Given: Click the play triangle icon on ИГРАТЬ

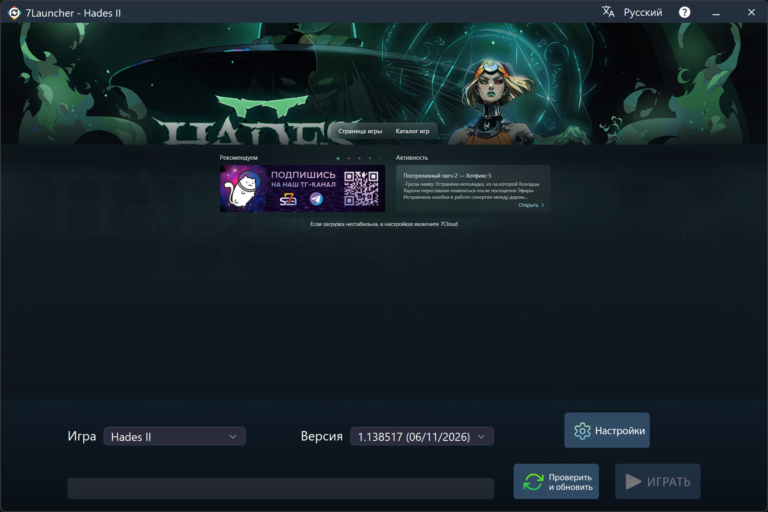Looking at the screenshot, I should 633,482.
